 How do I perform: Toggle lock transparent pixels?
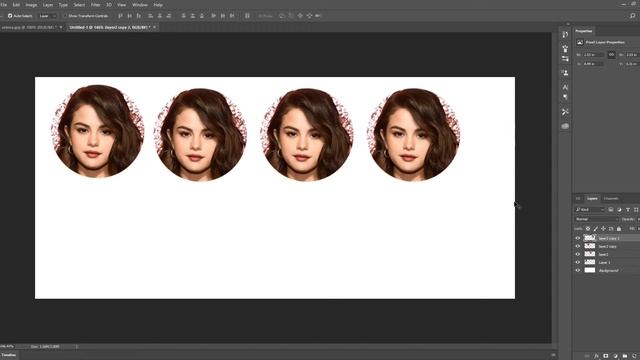coord(588,229)
